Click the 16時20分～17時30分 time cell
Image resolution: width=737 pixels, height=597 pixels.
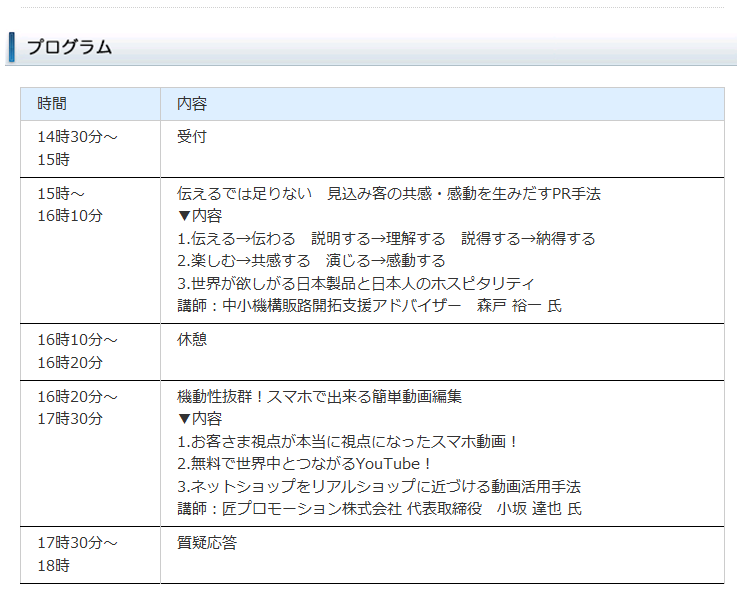pyautogui.click(x=90, y=454)
